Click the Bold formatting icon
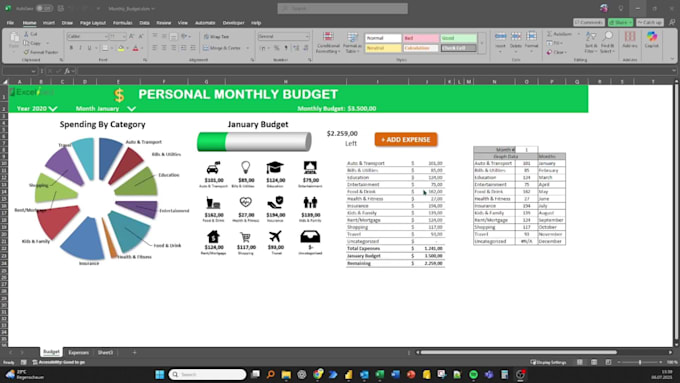 click(72, 48)
